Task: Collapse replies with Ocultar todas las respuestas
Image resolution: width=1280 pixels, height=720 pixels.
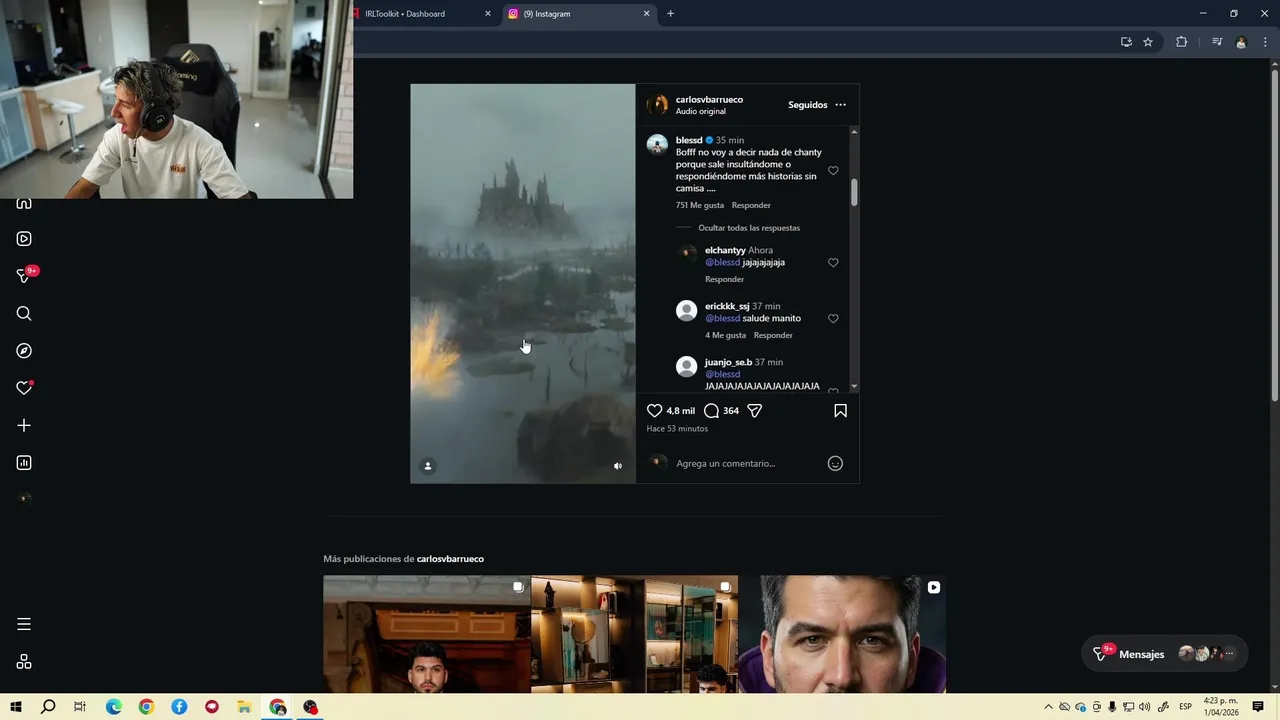Action: (749, 228)
